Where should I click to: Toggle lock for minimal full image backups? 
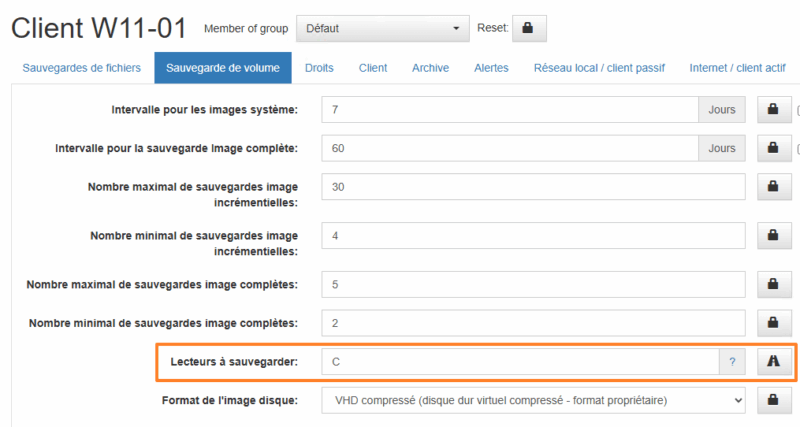click(x=772, y=323)
